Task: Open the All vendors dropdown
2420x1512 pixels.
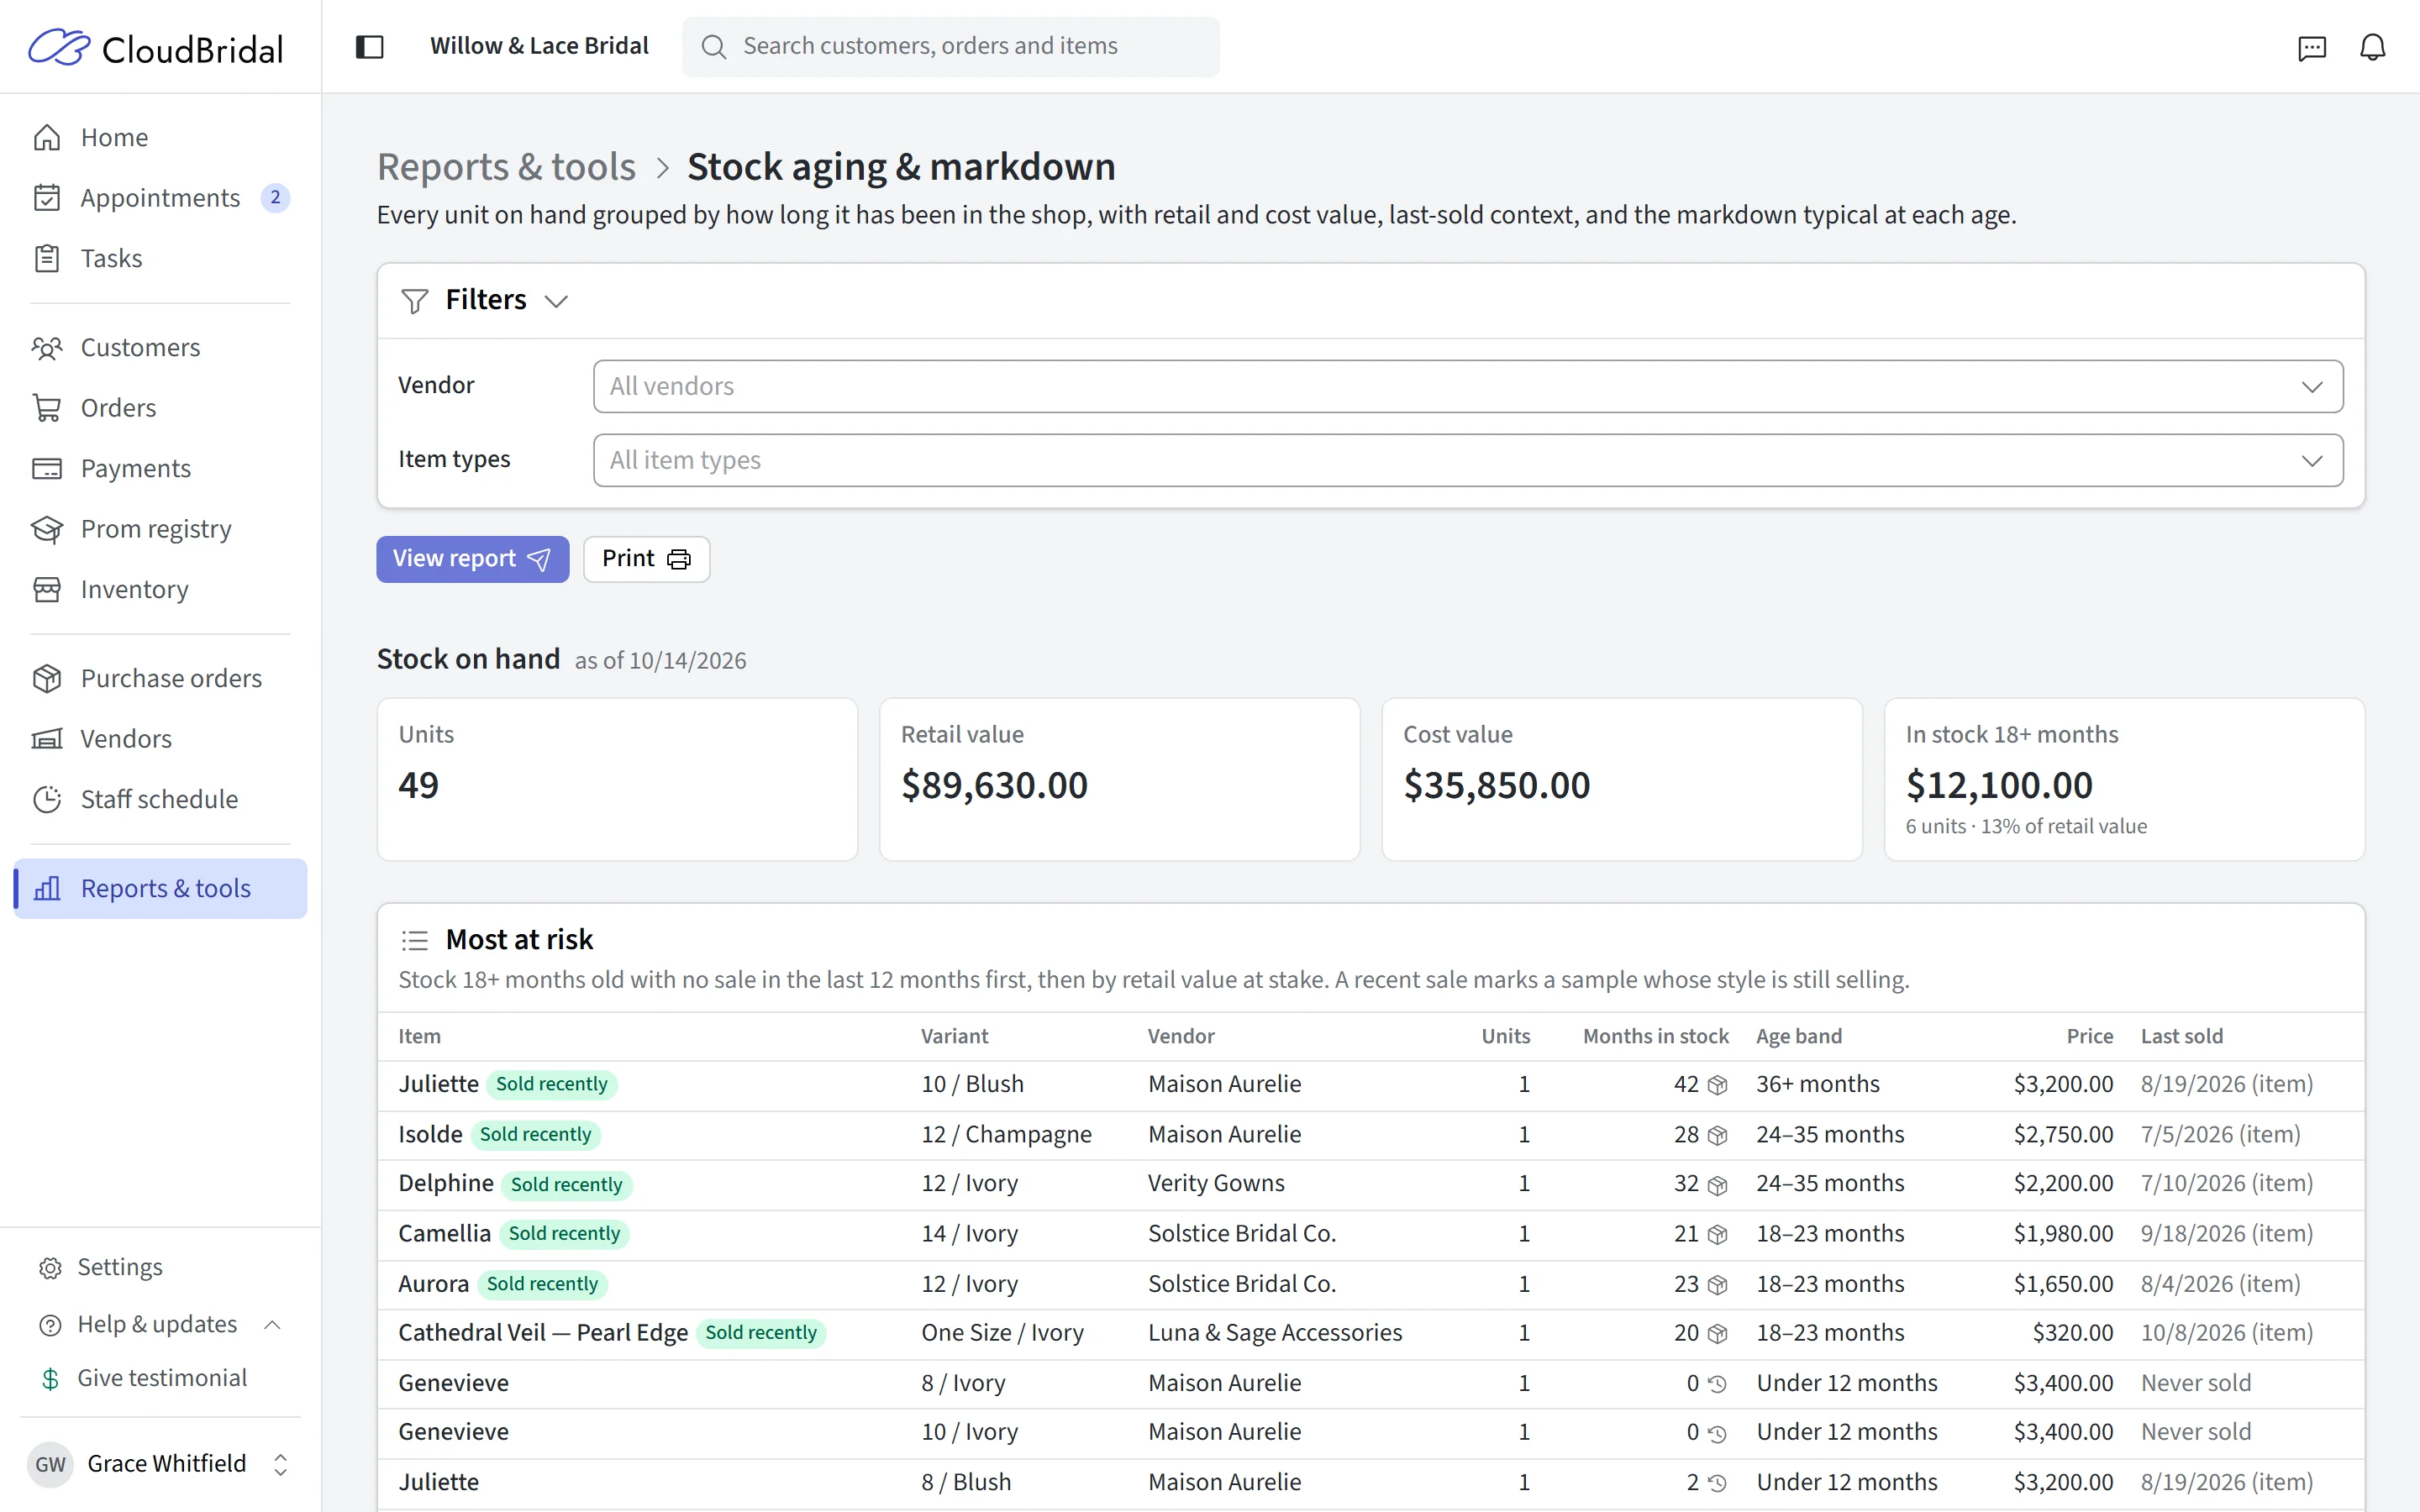Action: [1467, 386]
